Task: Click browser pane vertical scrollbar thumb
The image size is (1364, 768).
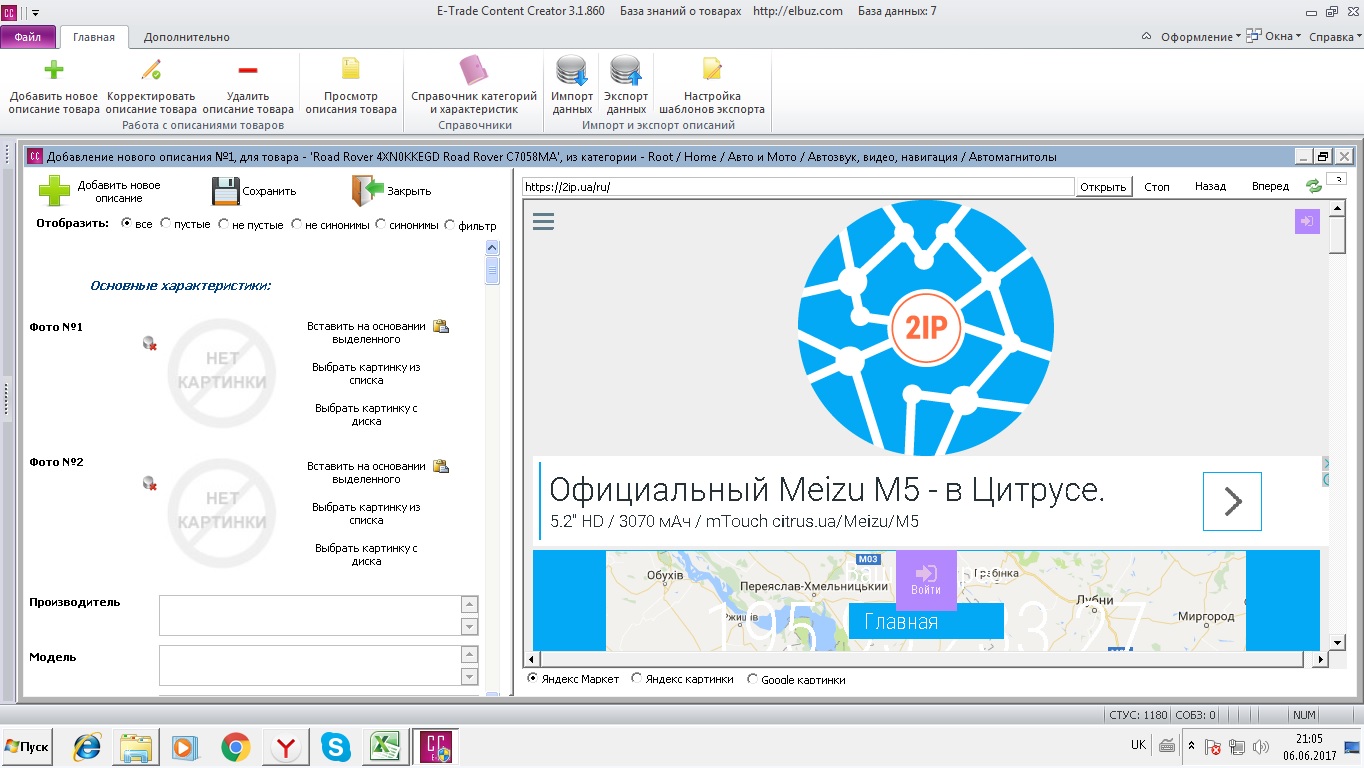Action: (x=1337, y=235)
